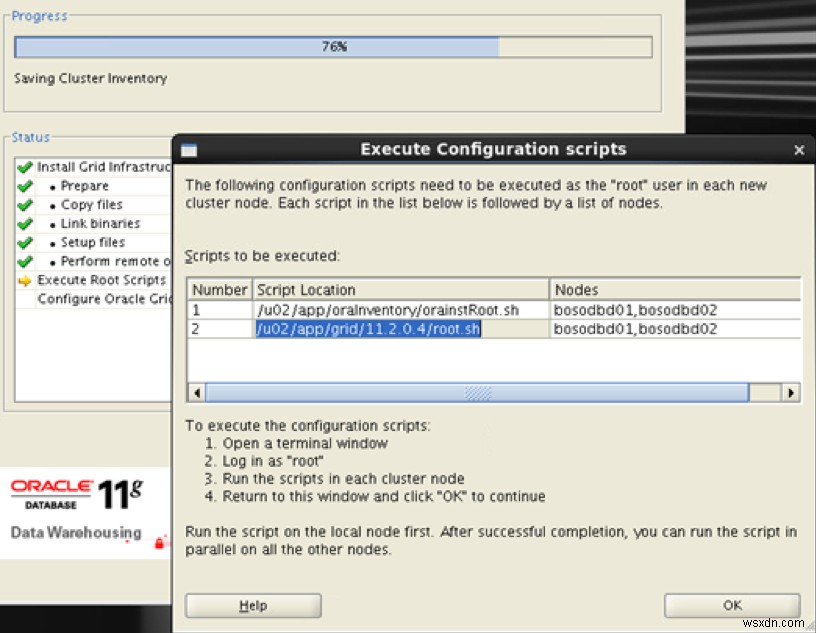
Task: Click the green check beside Setup files
Action: 24,243
